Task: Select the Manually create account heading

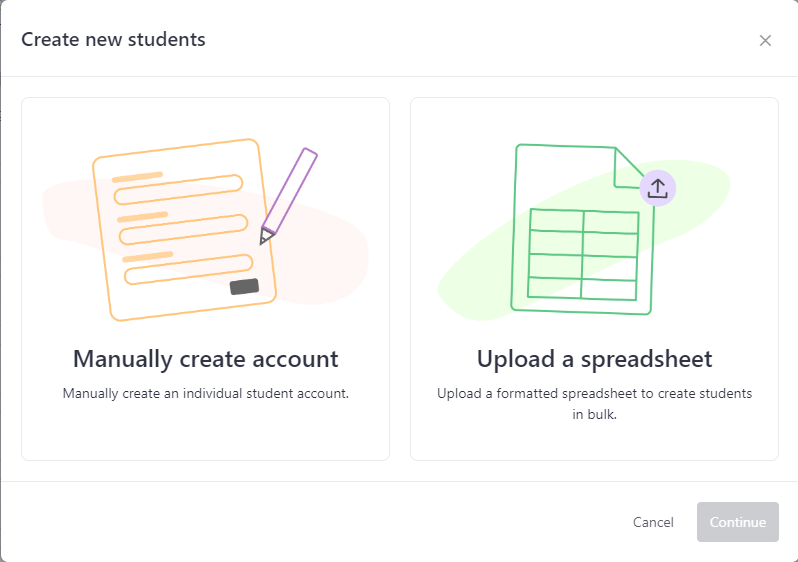Action: pos(206,359)
